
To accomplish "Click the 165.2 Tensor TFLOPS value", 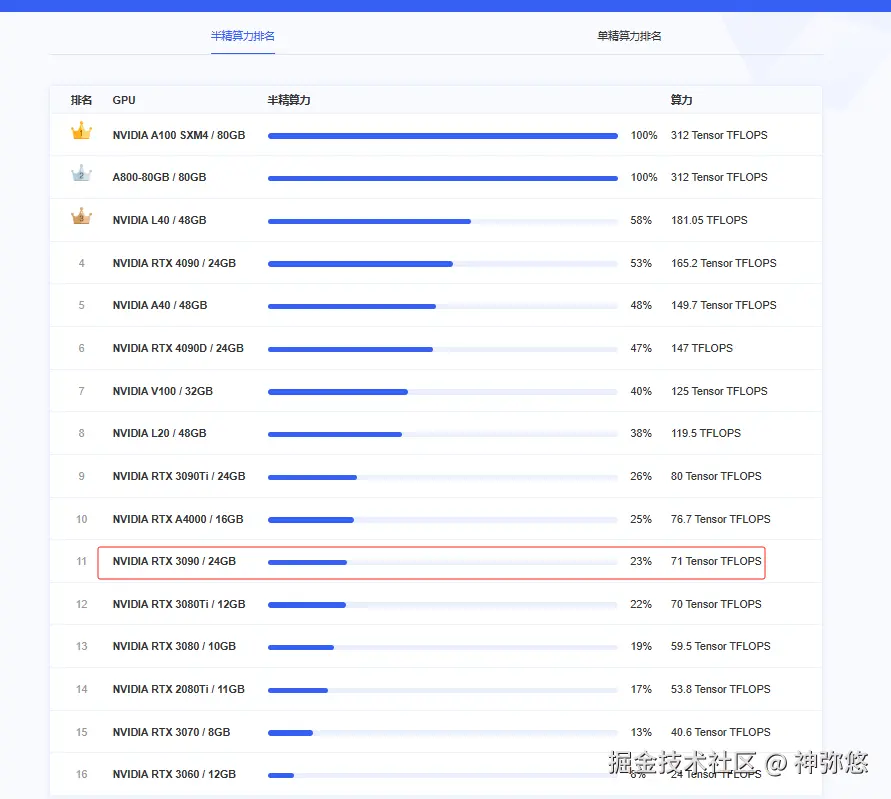I will pos(723,263).
